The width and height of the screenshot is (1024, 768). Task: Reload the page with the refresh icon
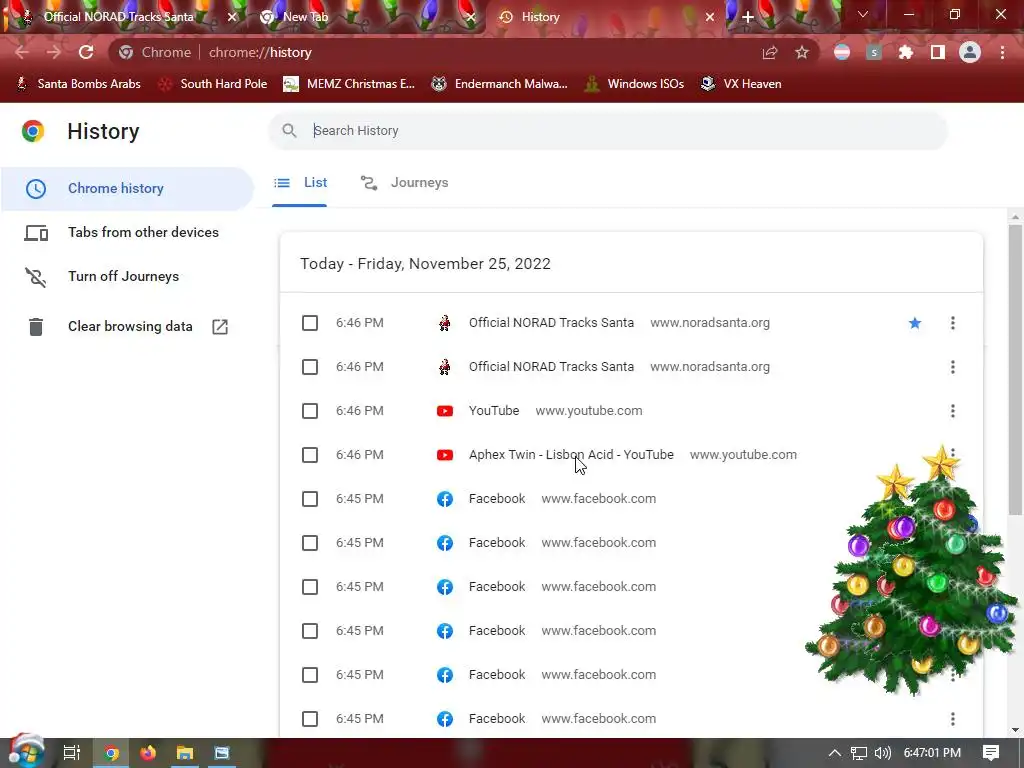[x=86, y=52]
